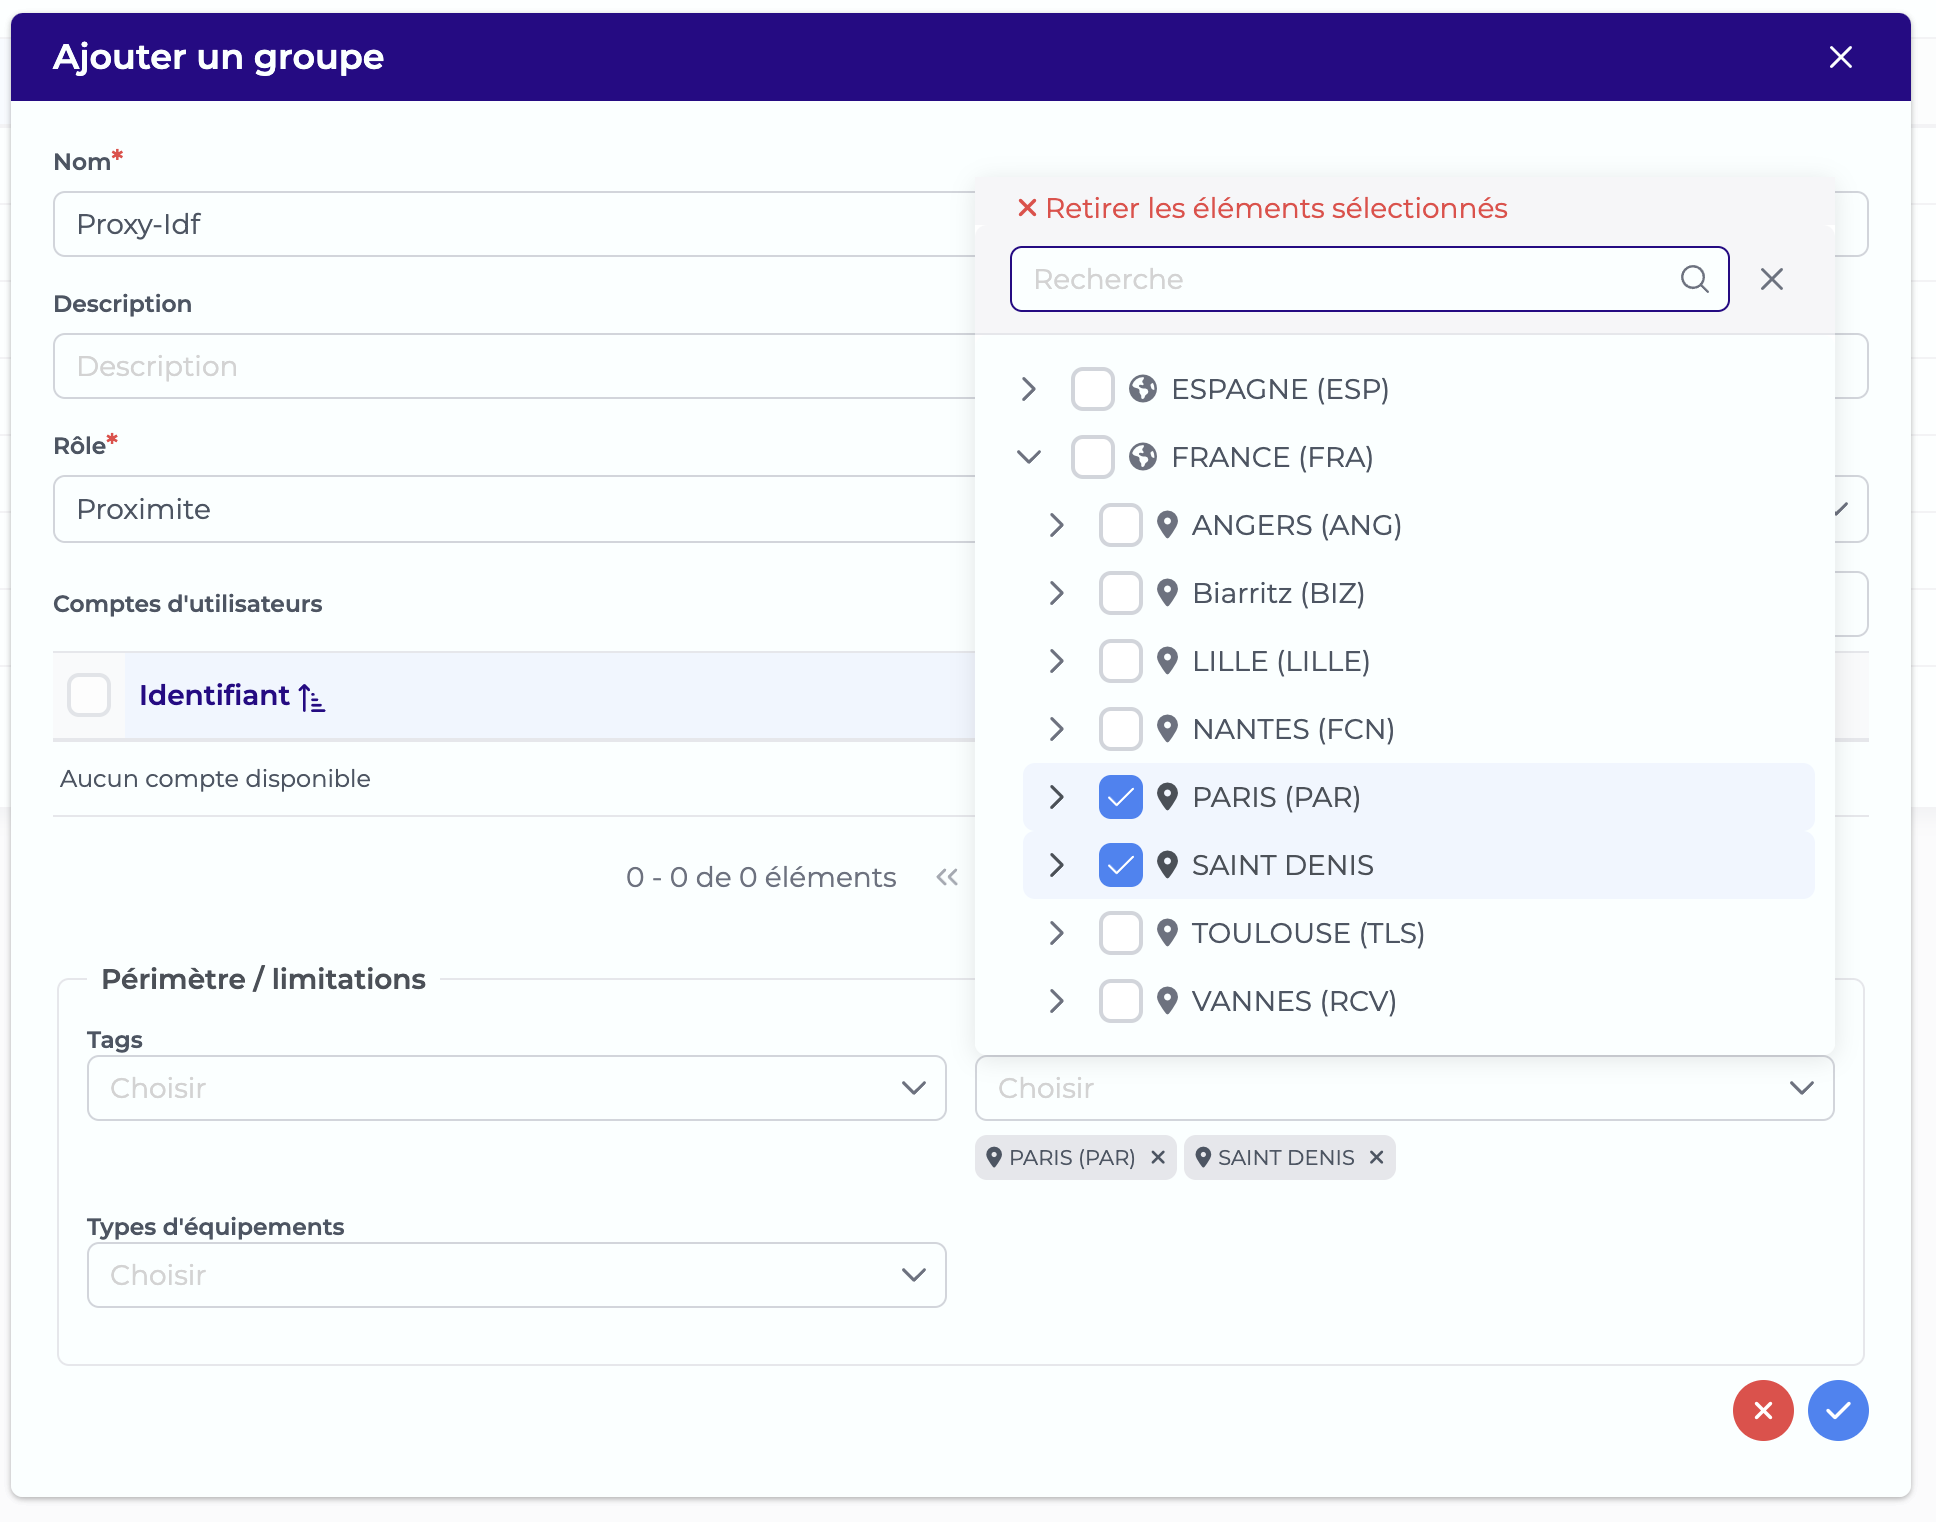Image resolution: width=1936 pixels, height=1522 pixels.
Task: Expand the ESPAGNE (ESP) node
Action: coord(1029,389)
